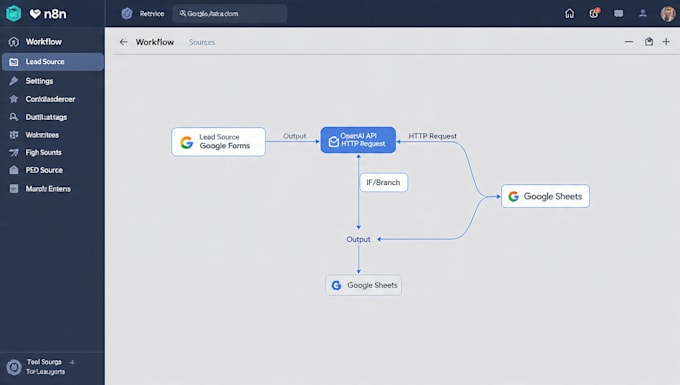The image size is (680, 385).
Task: Click the icon beside Wokmitees
Action: tap(14, 135)
